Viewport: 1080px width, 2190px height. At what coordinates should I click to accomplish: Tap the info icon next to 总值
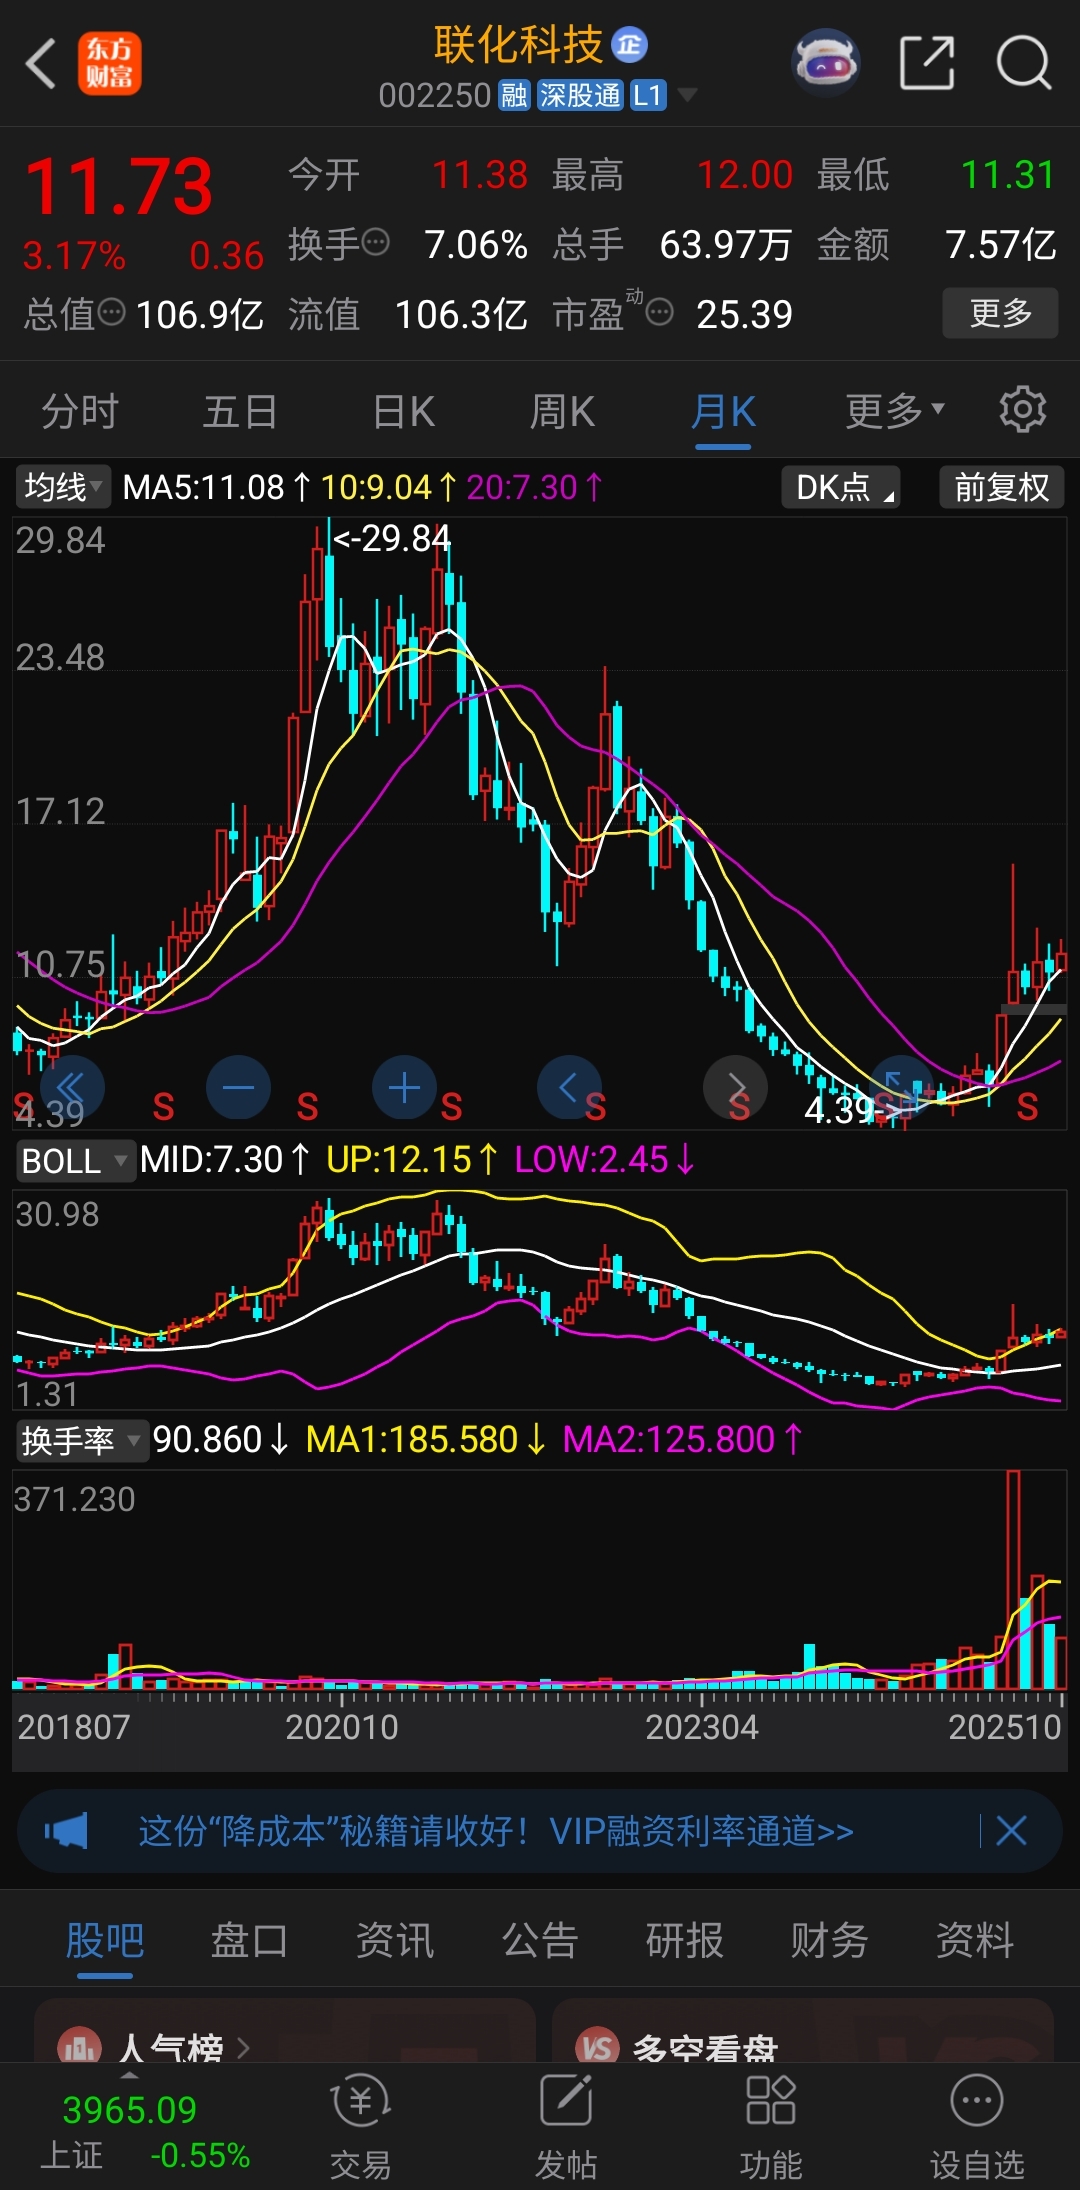[x=112, y=313]
